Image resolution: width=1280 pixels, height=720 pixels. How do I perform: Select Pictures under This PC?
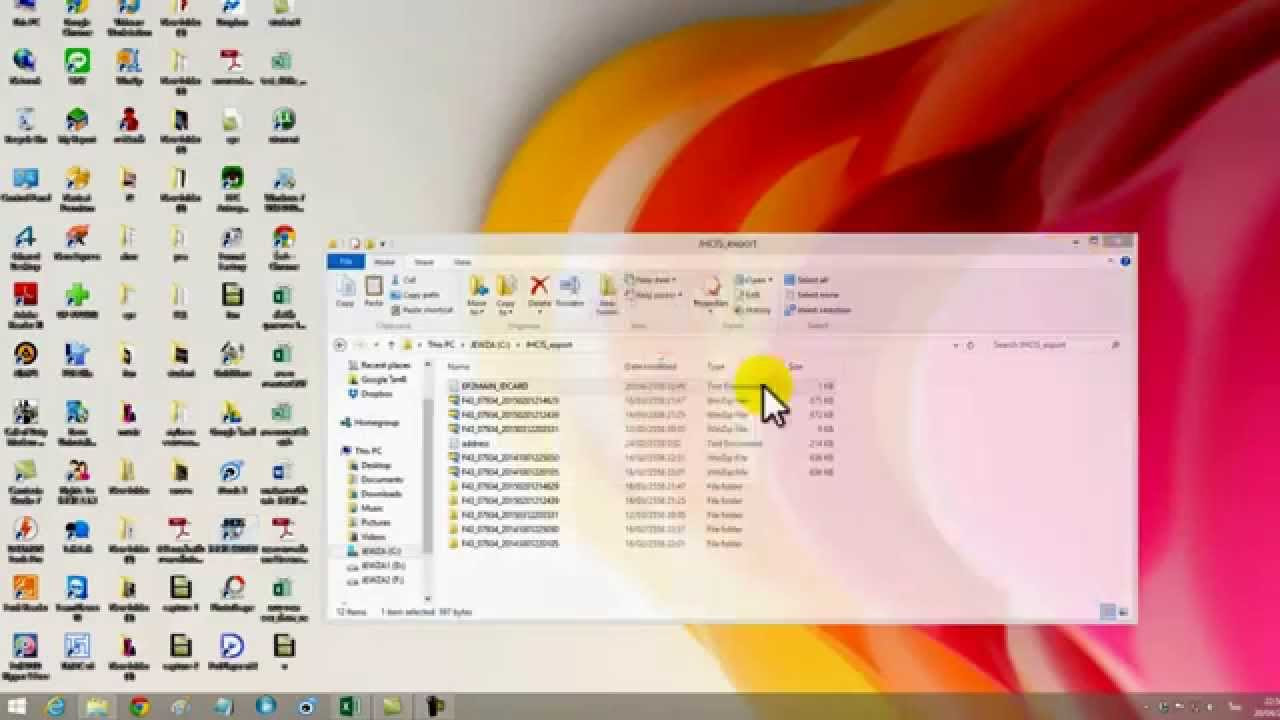coord(370,523)
